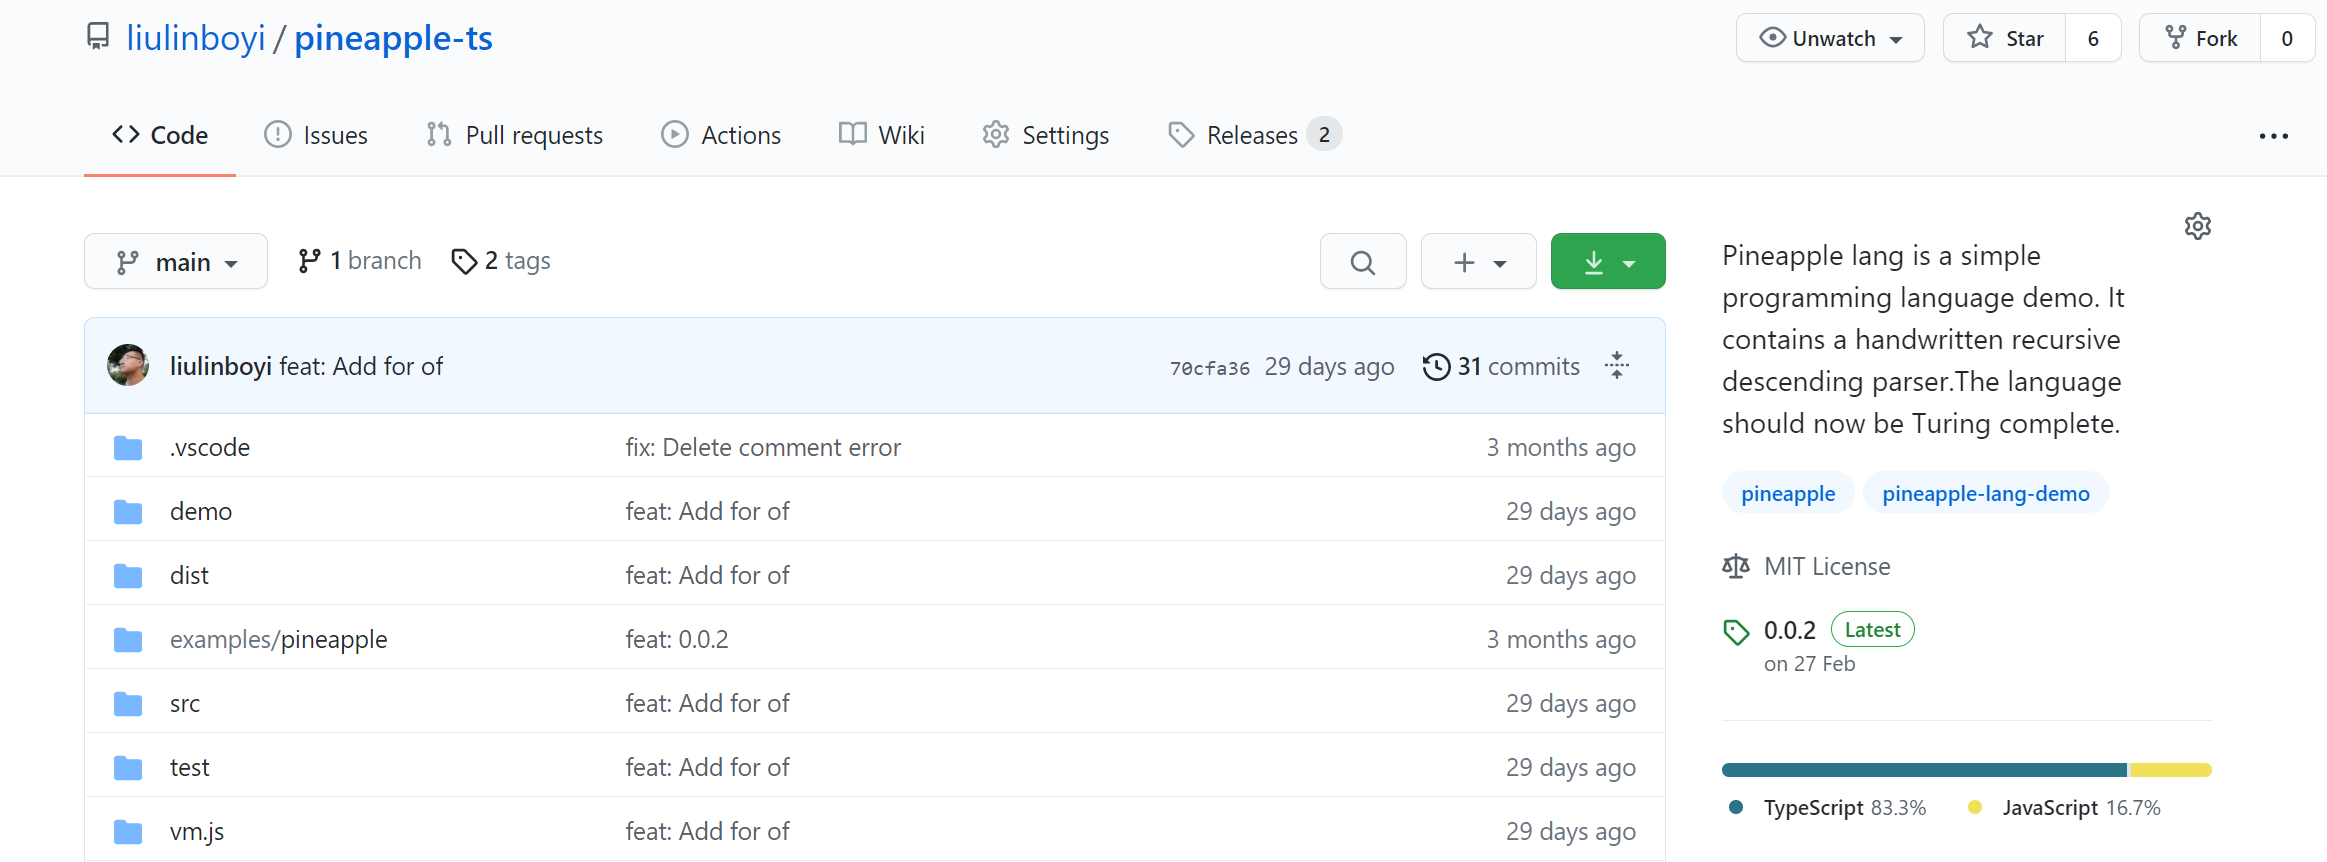
Task: Go to the Actions tab
Action: click(721, 135)
